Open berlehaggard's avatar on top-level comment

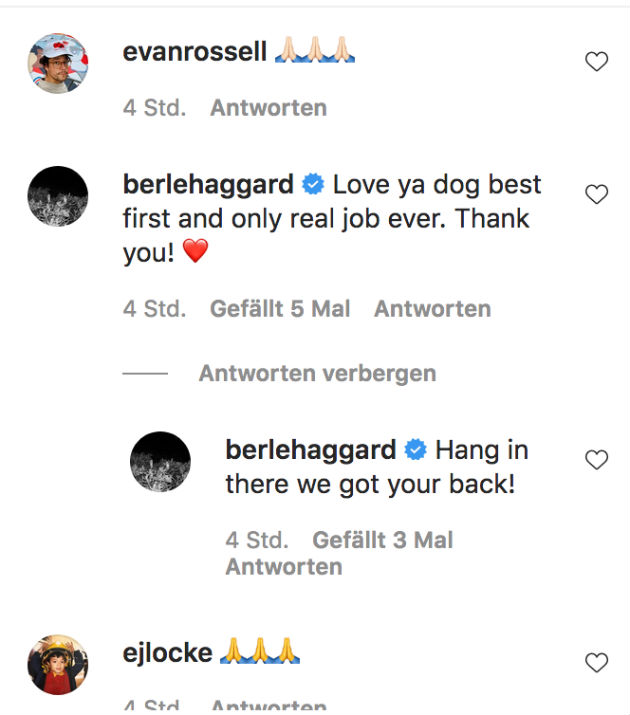57,196
